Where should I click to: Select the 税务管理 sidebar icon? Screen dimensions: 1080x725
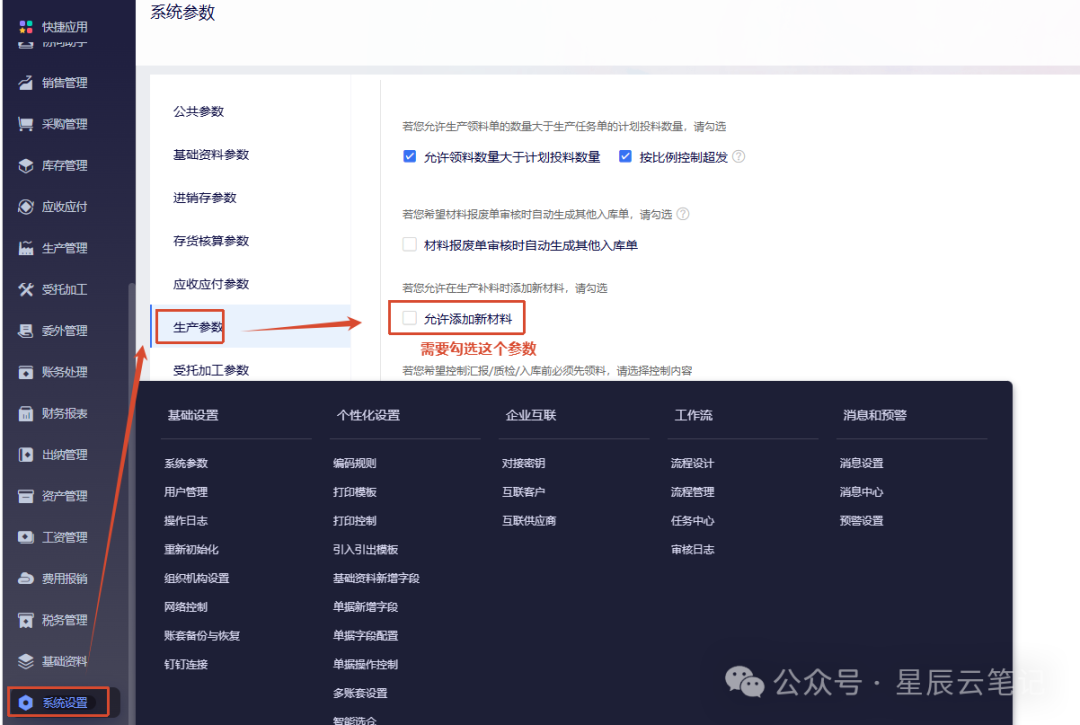[x=25, y=620]
